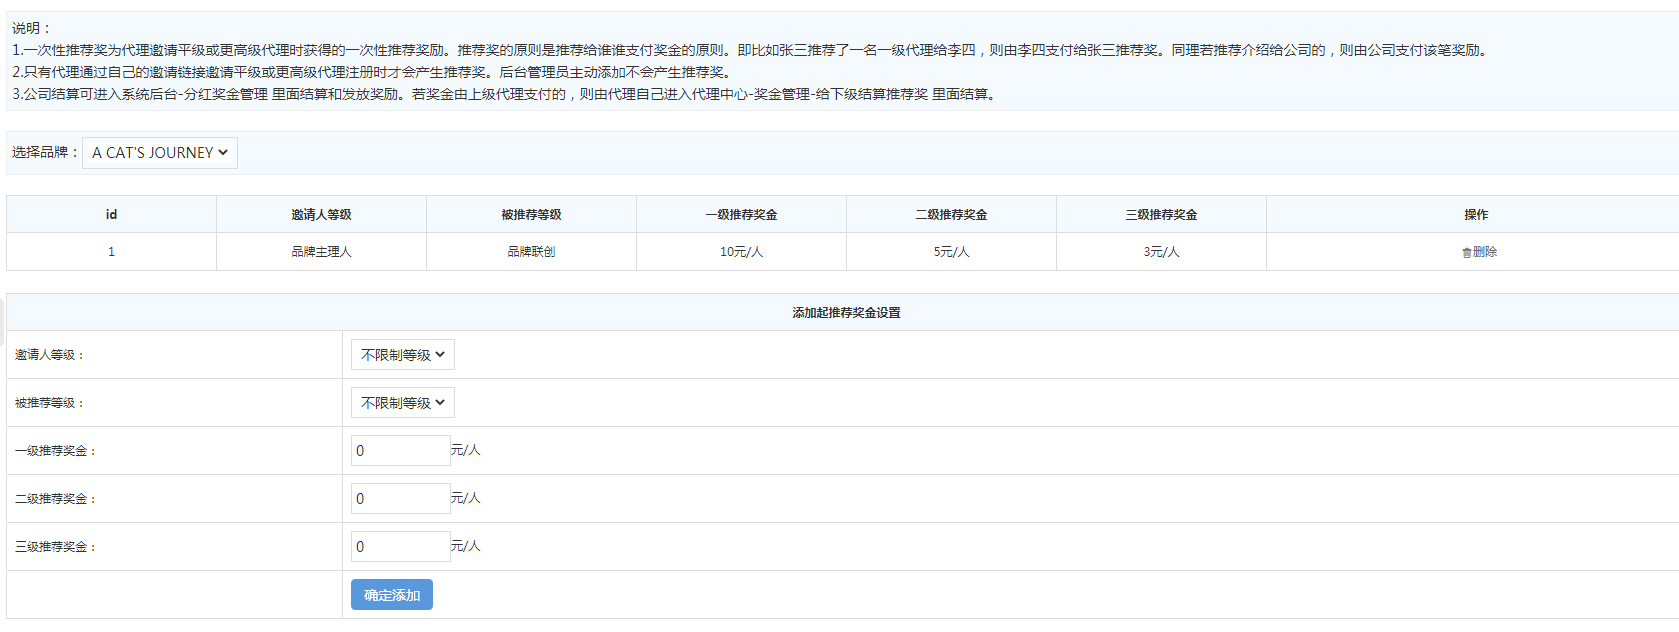Expand the 邀请人等级 level dropdown
1679x632 pixels.
pyautogui.click(x=403, y=355)
